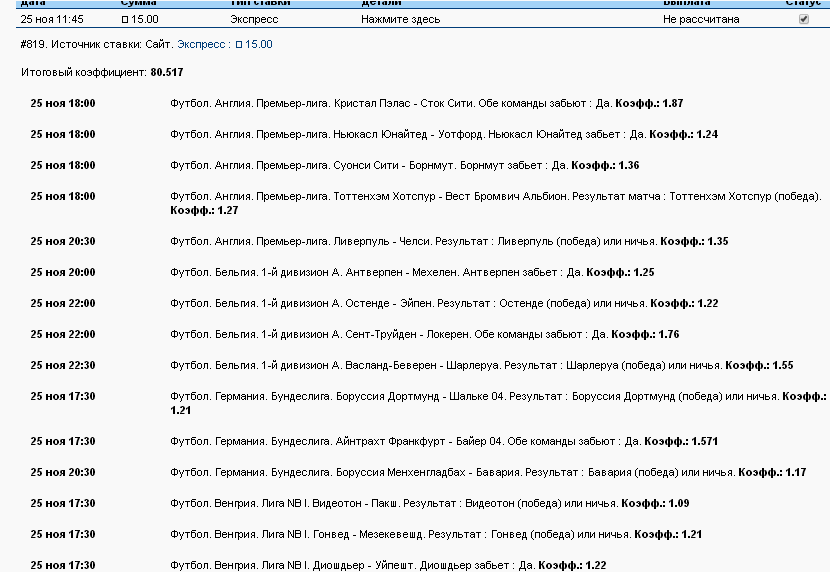The height and width of the screenshot is (572, 830).
Task: Select the 'Не рассчитана' payout cell
Action: coord(701,20)
